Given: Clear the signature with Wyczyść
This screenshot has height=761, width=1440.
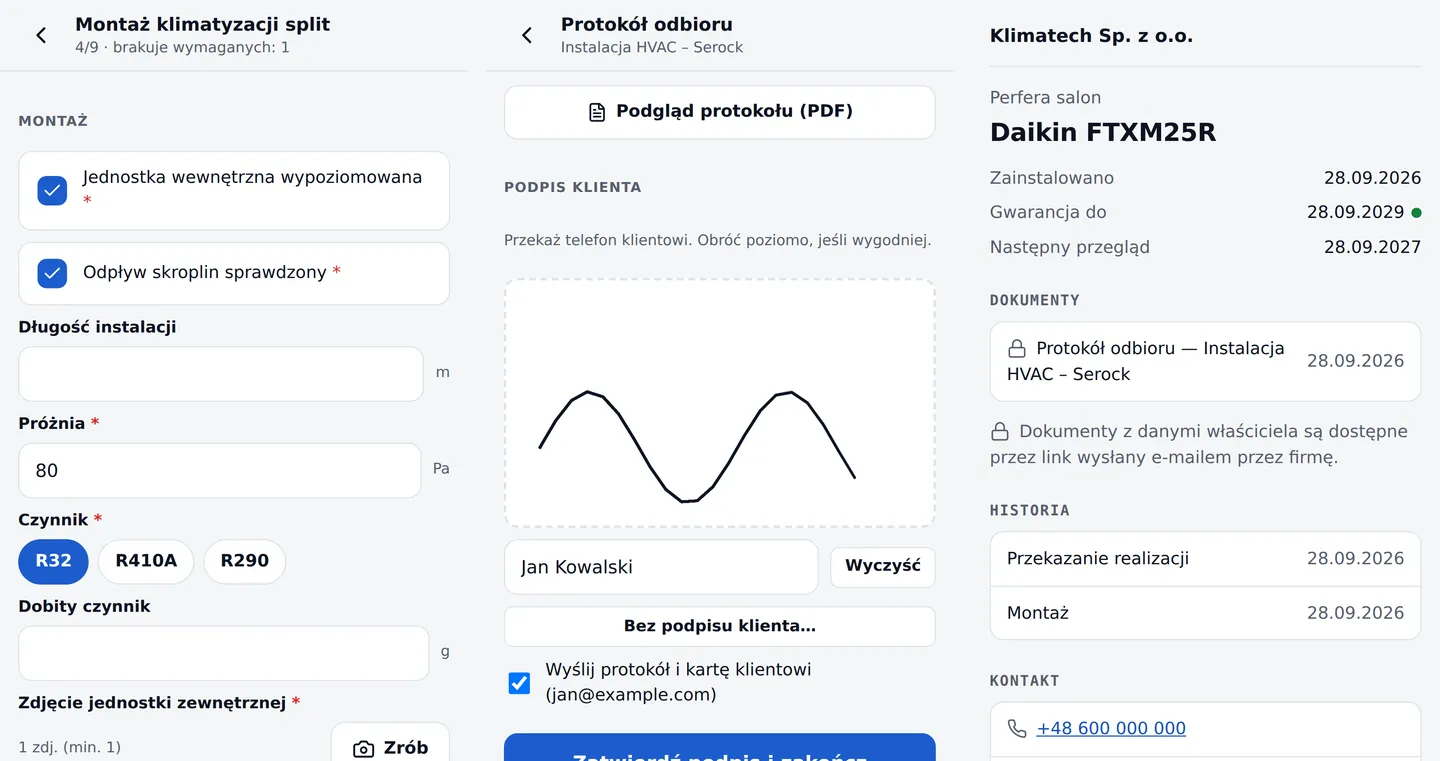Looking at the screenshot, I should (883, 566).
